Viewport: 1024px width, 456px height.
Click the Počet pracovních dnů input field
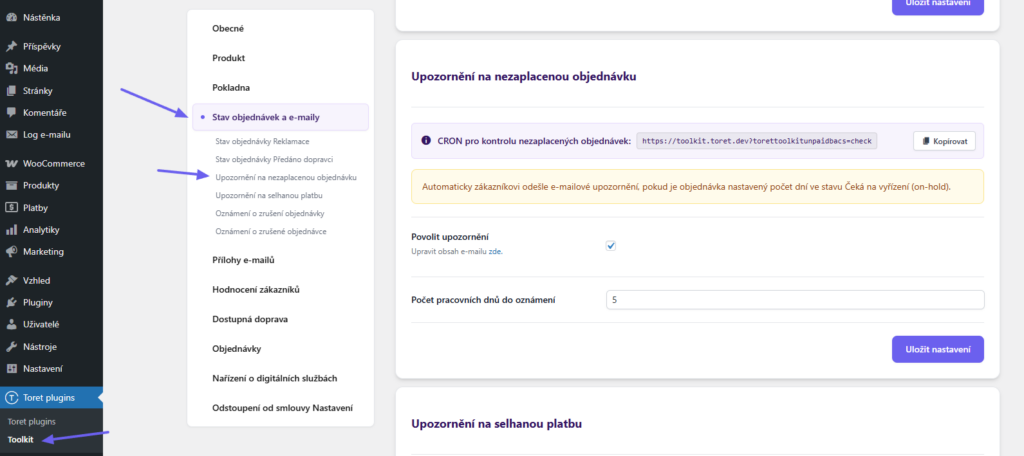tap(795, 300)
